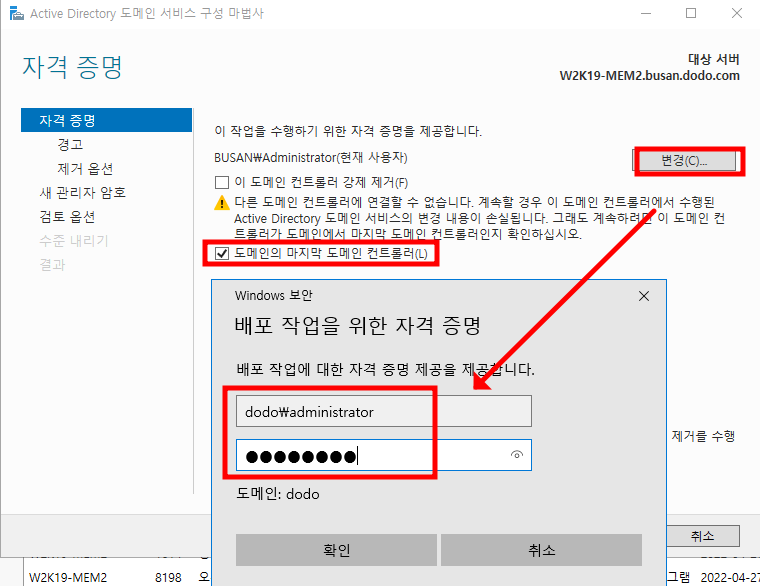Maximize the configuration wizard window

[x=691, y=13]
